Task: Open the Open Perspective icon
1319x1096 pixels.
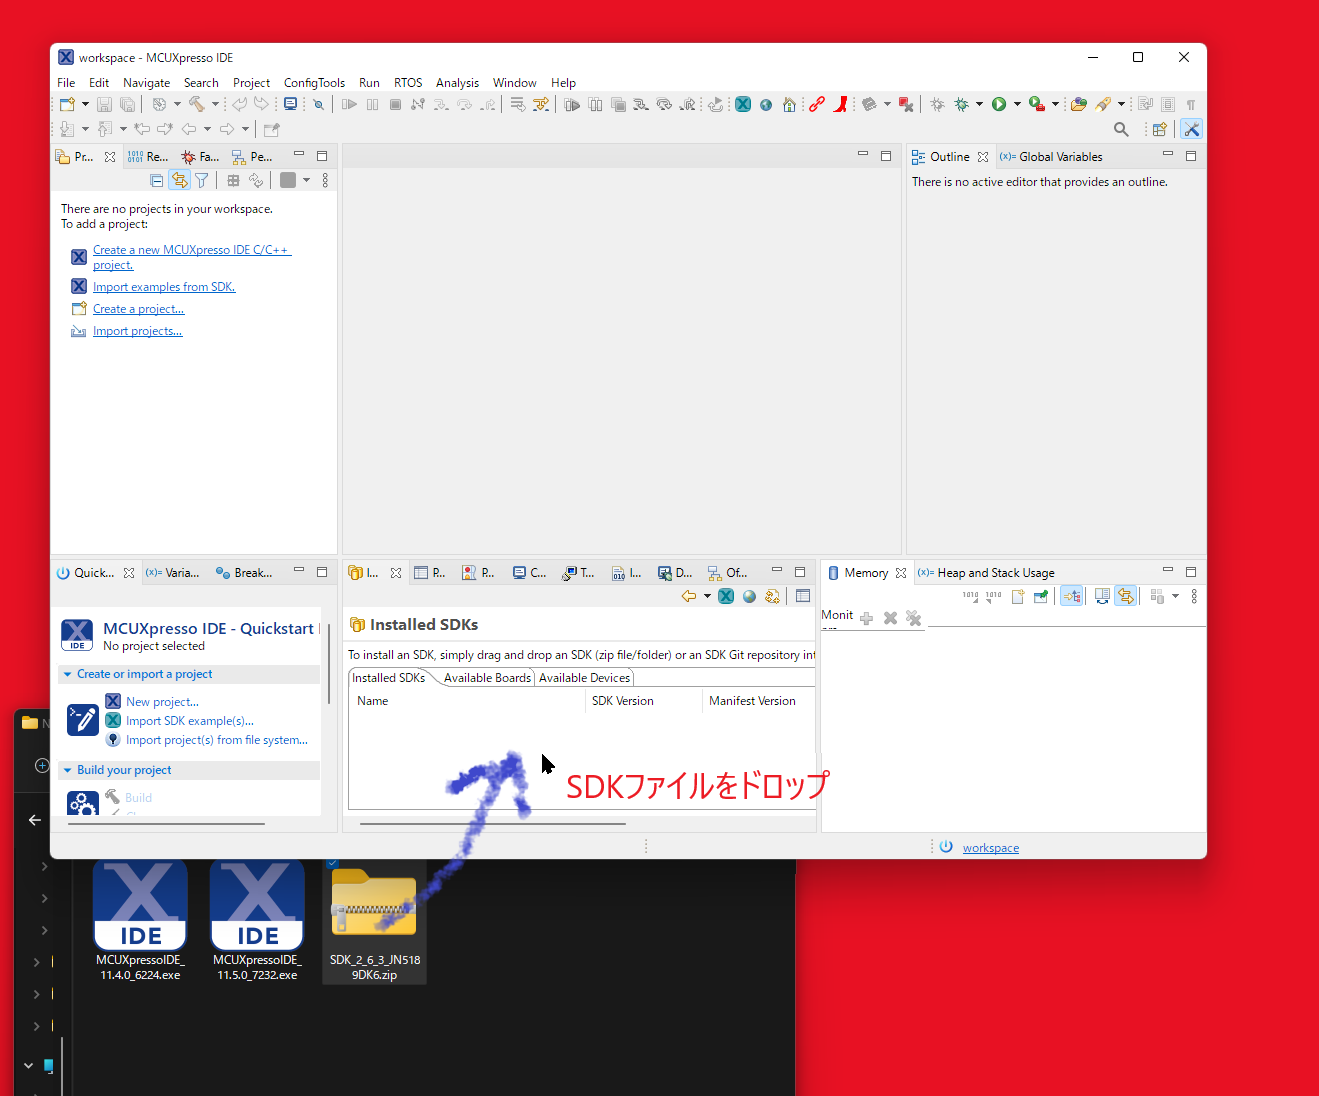Action: (x=1160, y=129)
